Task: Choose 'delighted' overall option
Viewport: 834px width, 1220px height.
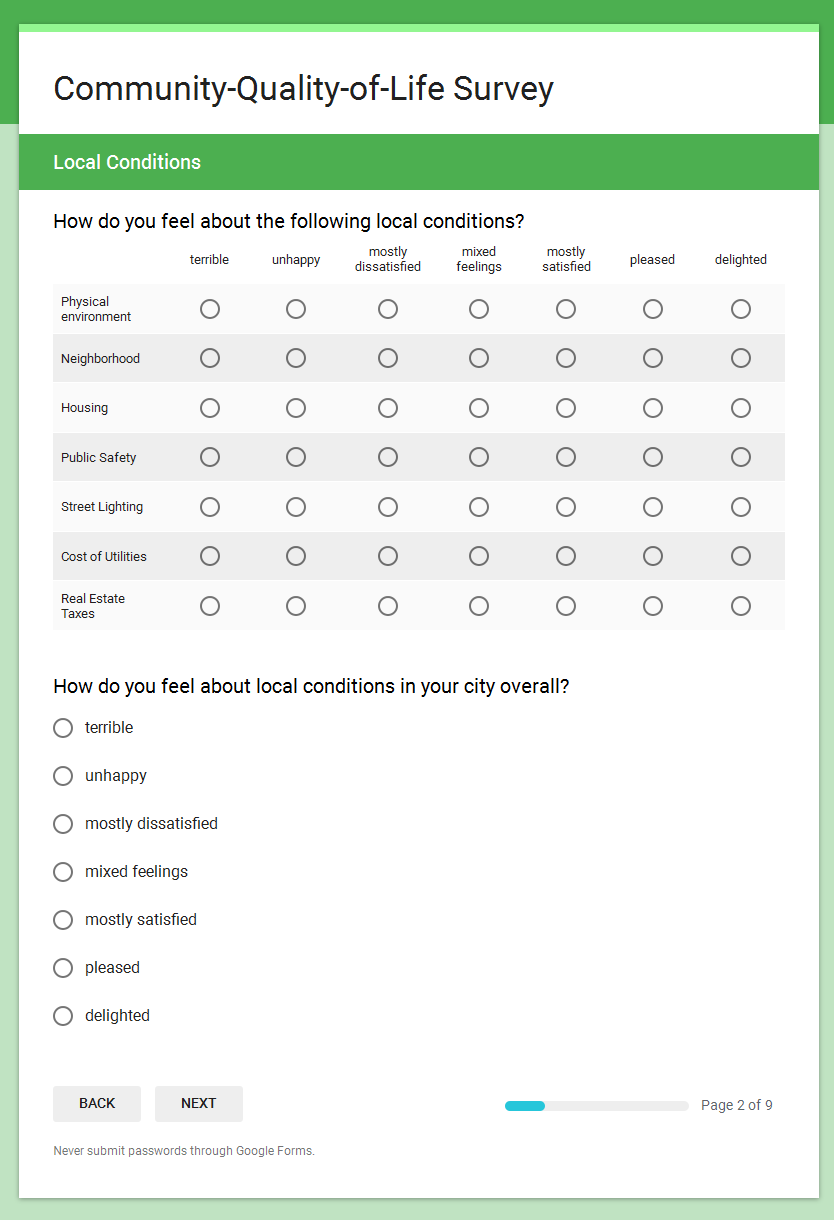Action: 62,1016
